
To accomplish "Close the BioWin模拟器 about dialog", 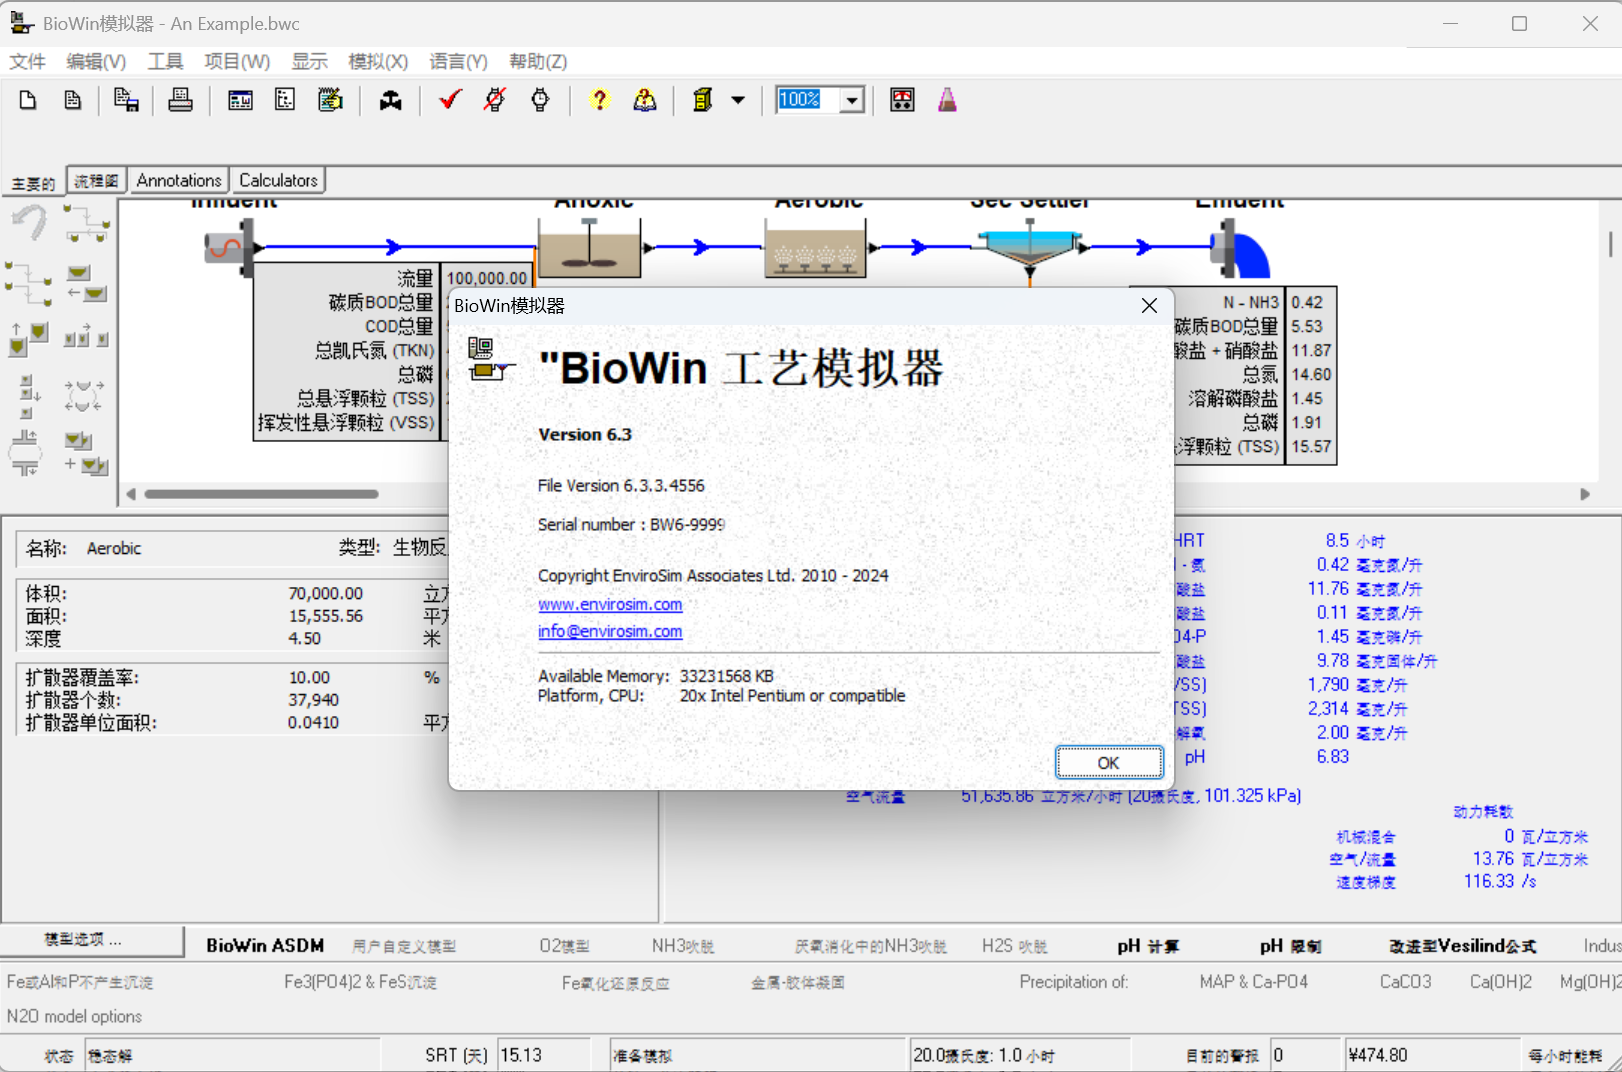I will (x=1149, y=306).
